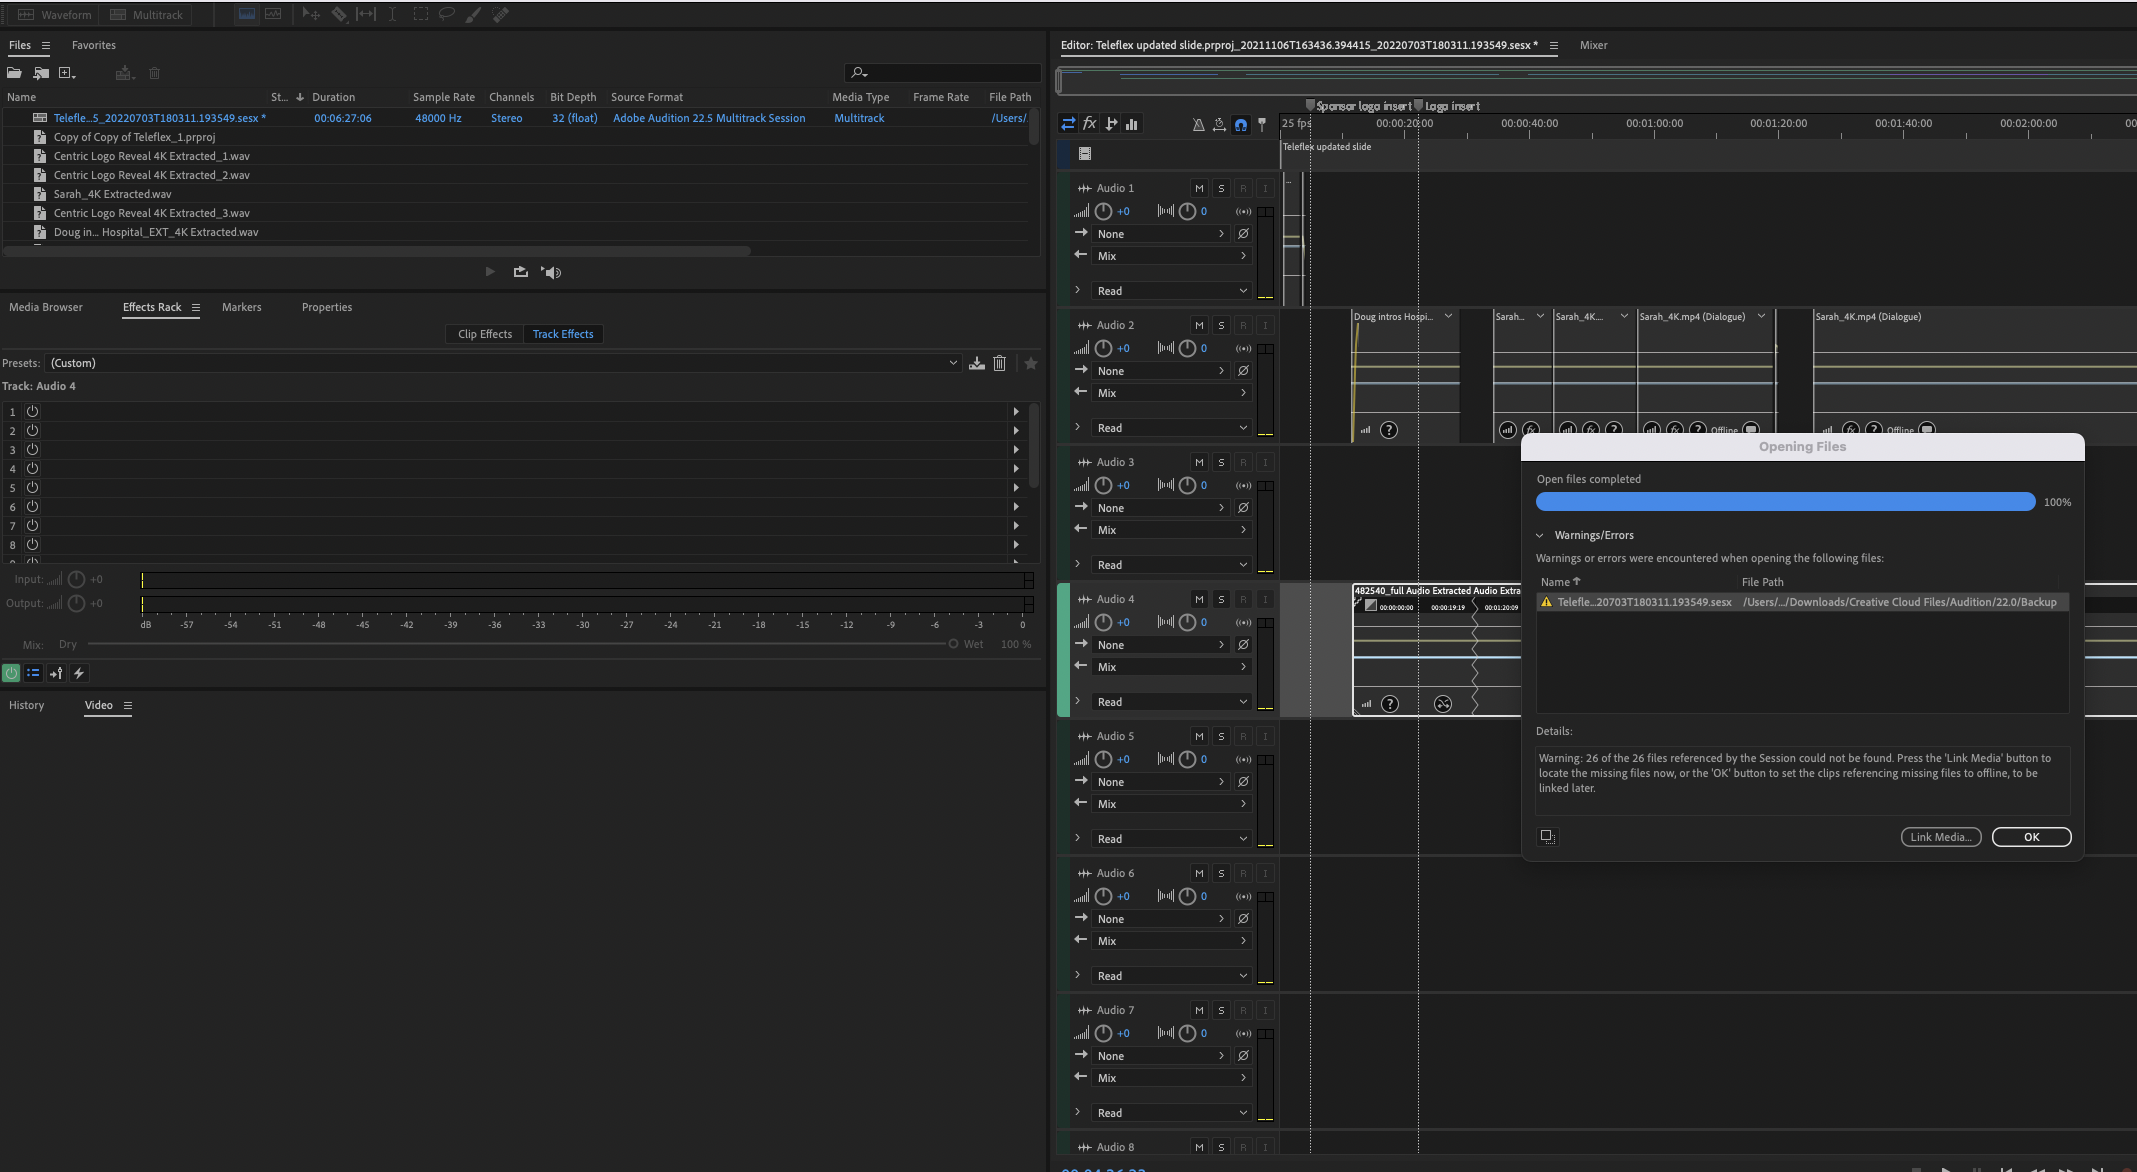Solo the Audio 2 track
Screen dimensions: 2137x1172
coord(1220,324)
